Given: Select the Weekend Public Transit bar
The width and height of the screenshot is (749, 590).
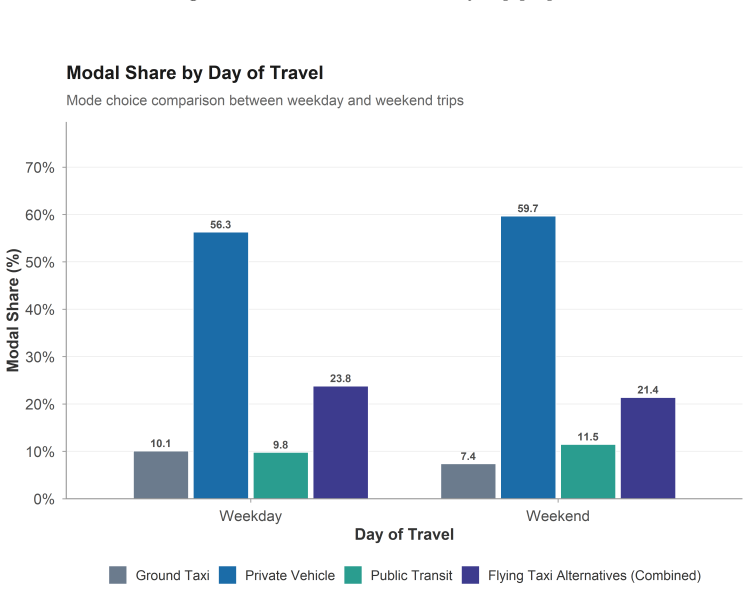Looking at the screenshot, I should [x=588, y=472].
